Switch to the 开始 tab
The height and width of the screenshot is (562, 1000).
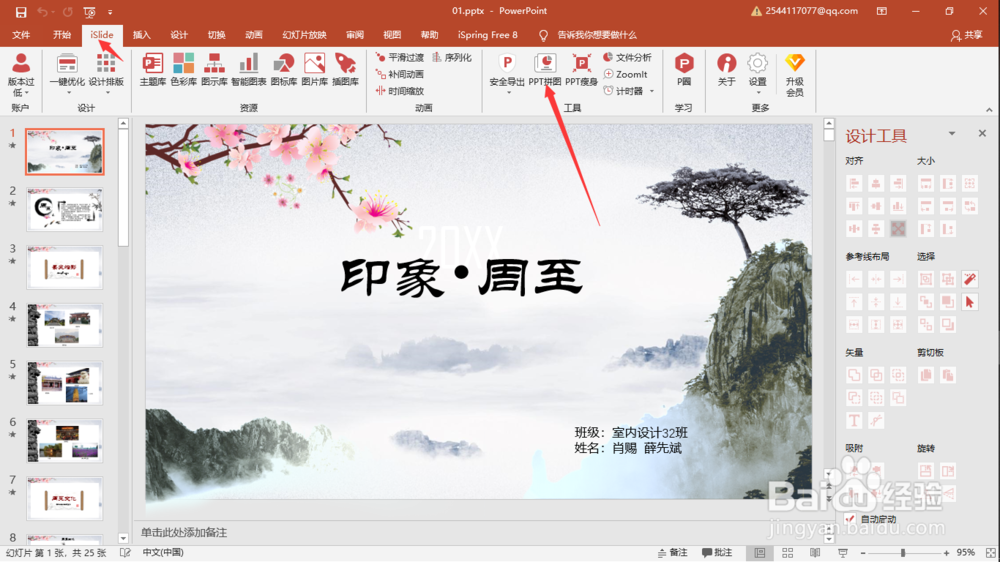(x=62, y=35)
